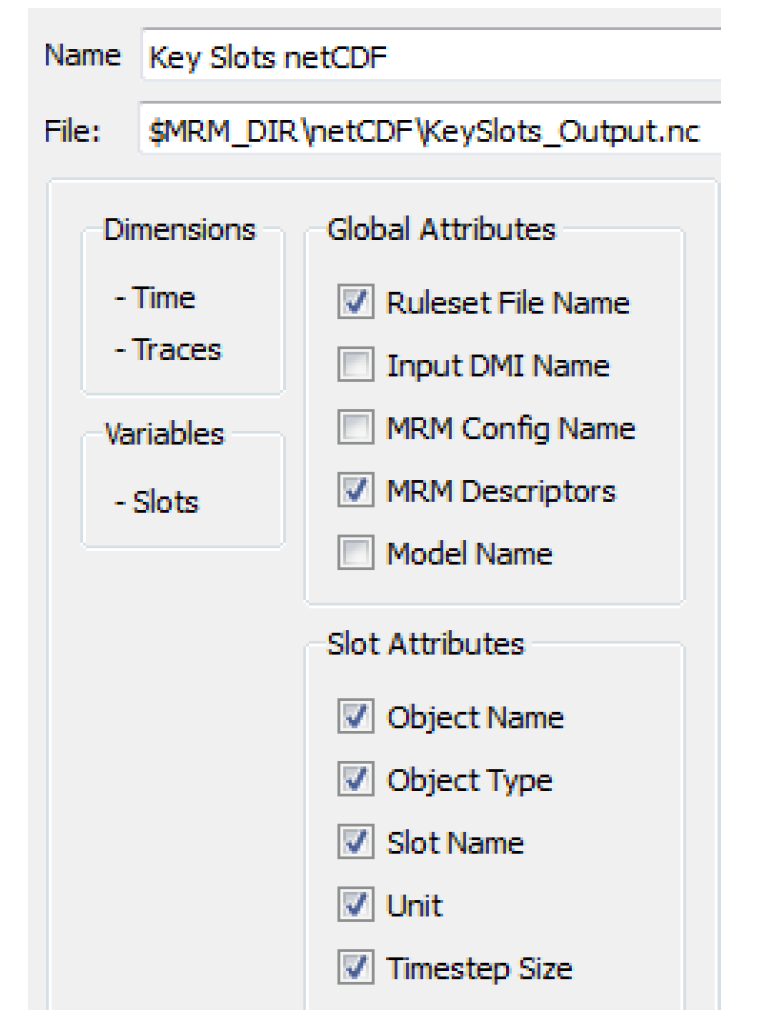Uncheck the Slot Name checkbox
The height and width of the screenshot is (1028, 757).
[x=355, y=843]
